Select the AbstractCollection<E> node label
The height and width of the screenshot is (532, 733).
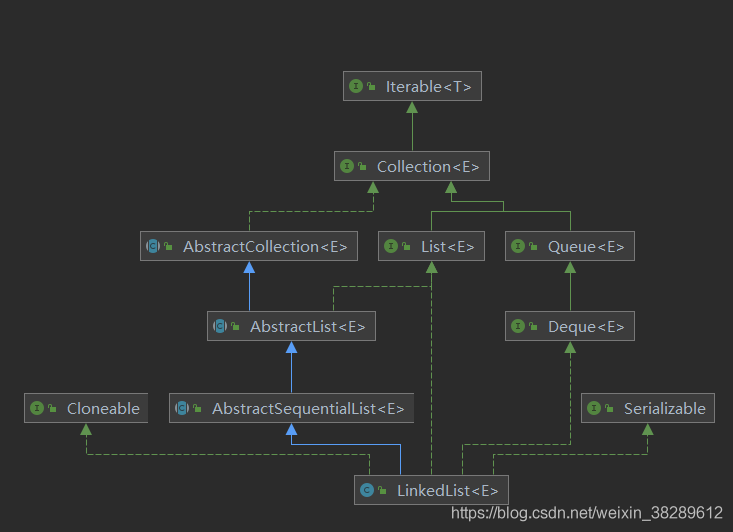coord(265,246)
